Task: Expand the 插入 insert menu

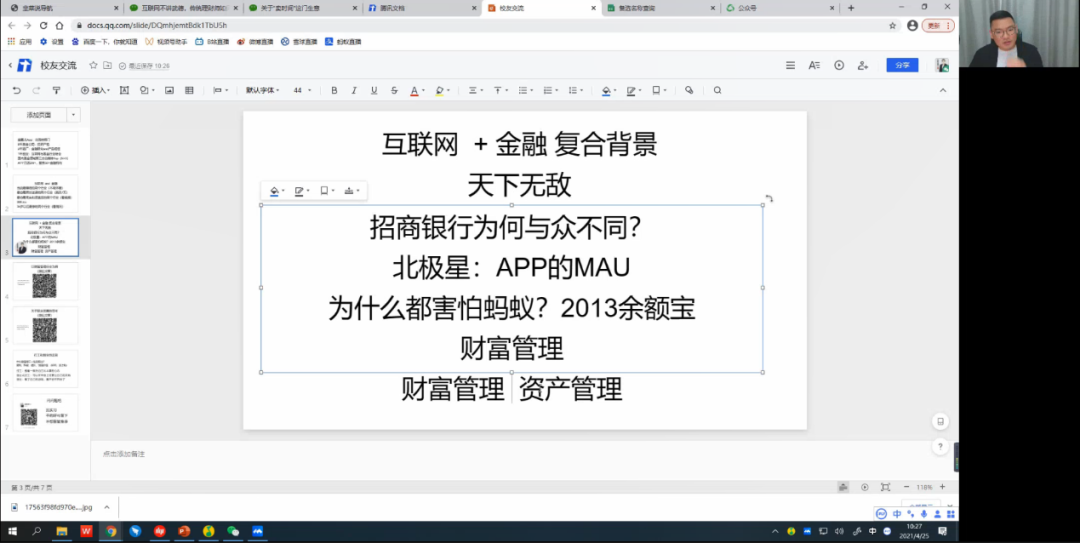Action: (x=96, y=90)
